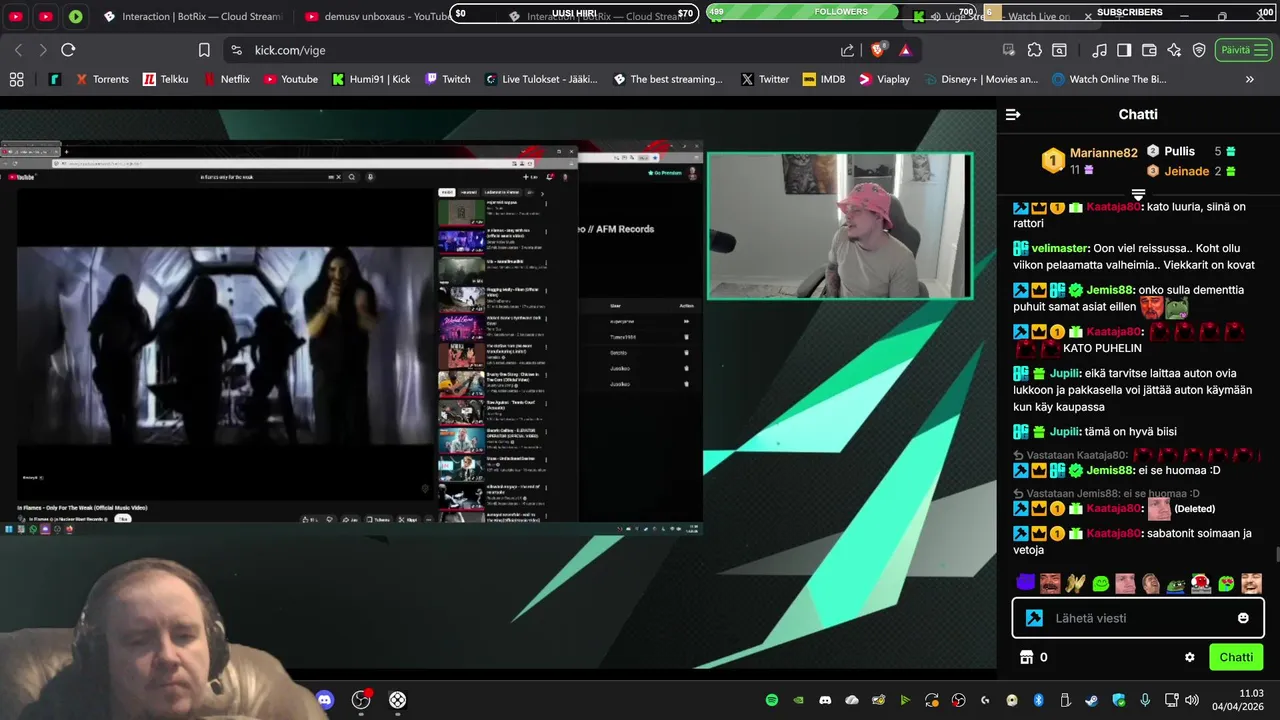Open the apps grid in bookmarks bar
The image size is (1280, 720).
[17, 79]
